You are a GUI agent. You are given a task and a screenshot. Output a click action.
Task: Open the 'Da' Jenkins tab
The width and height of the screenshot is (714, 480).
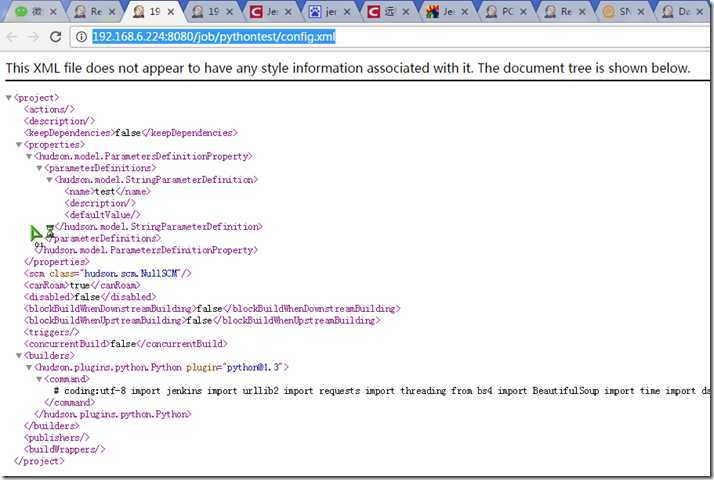click(x=682, y=11)
